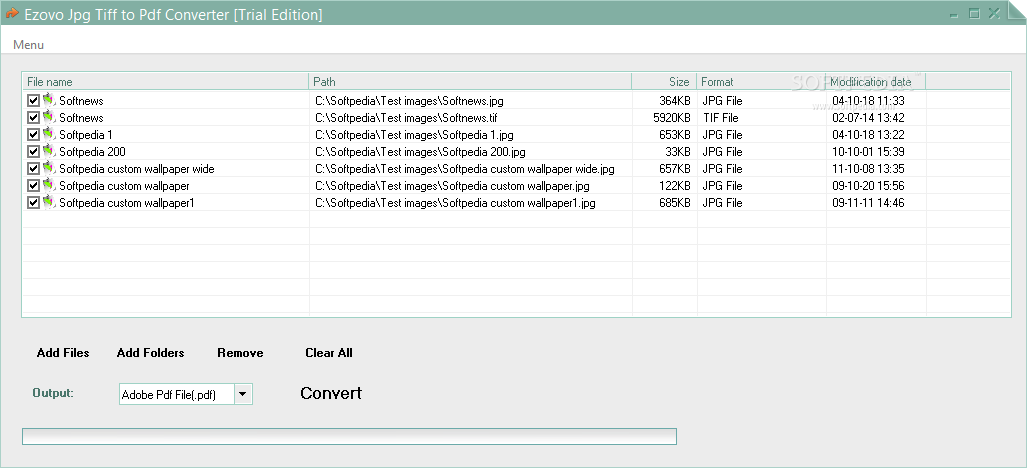This screenshot has height=468, width=1027.
Task: Click the TIF File format cell
Action: [x=720, y=118]
